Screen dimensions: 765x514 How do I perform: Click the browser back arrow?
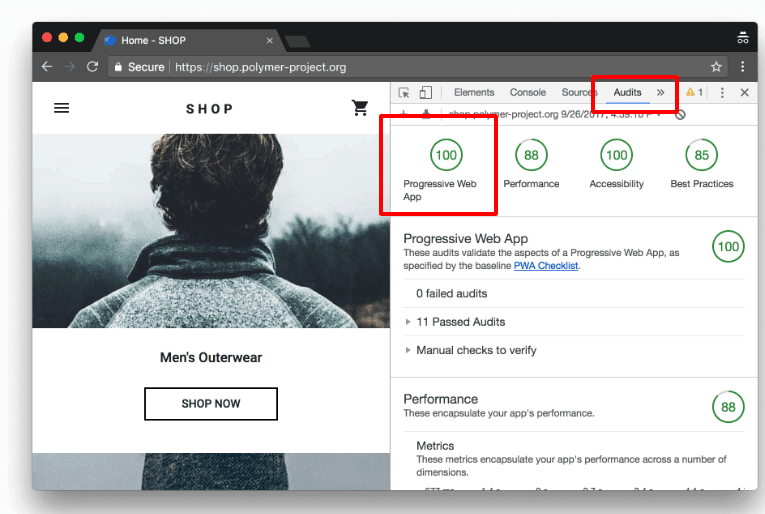[47, 67]
